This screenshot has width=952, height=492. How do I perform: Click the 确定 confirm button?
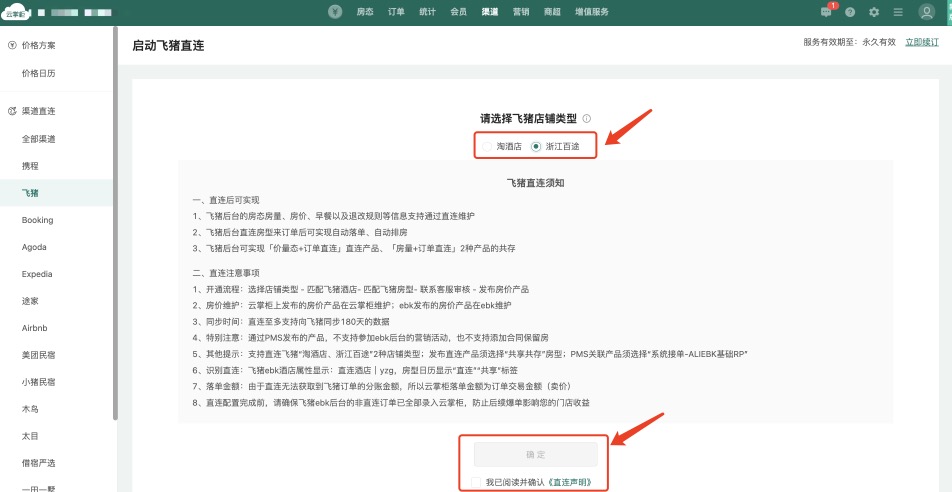(x=535, y=455)
